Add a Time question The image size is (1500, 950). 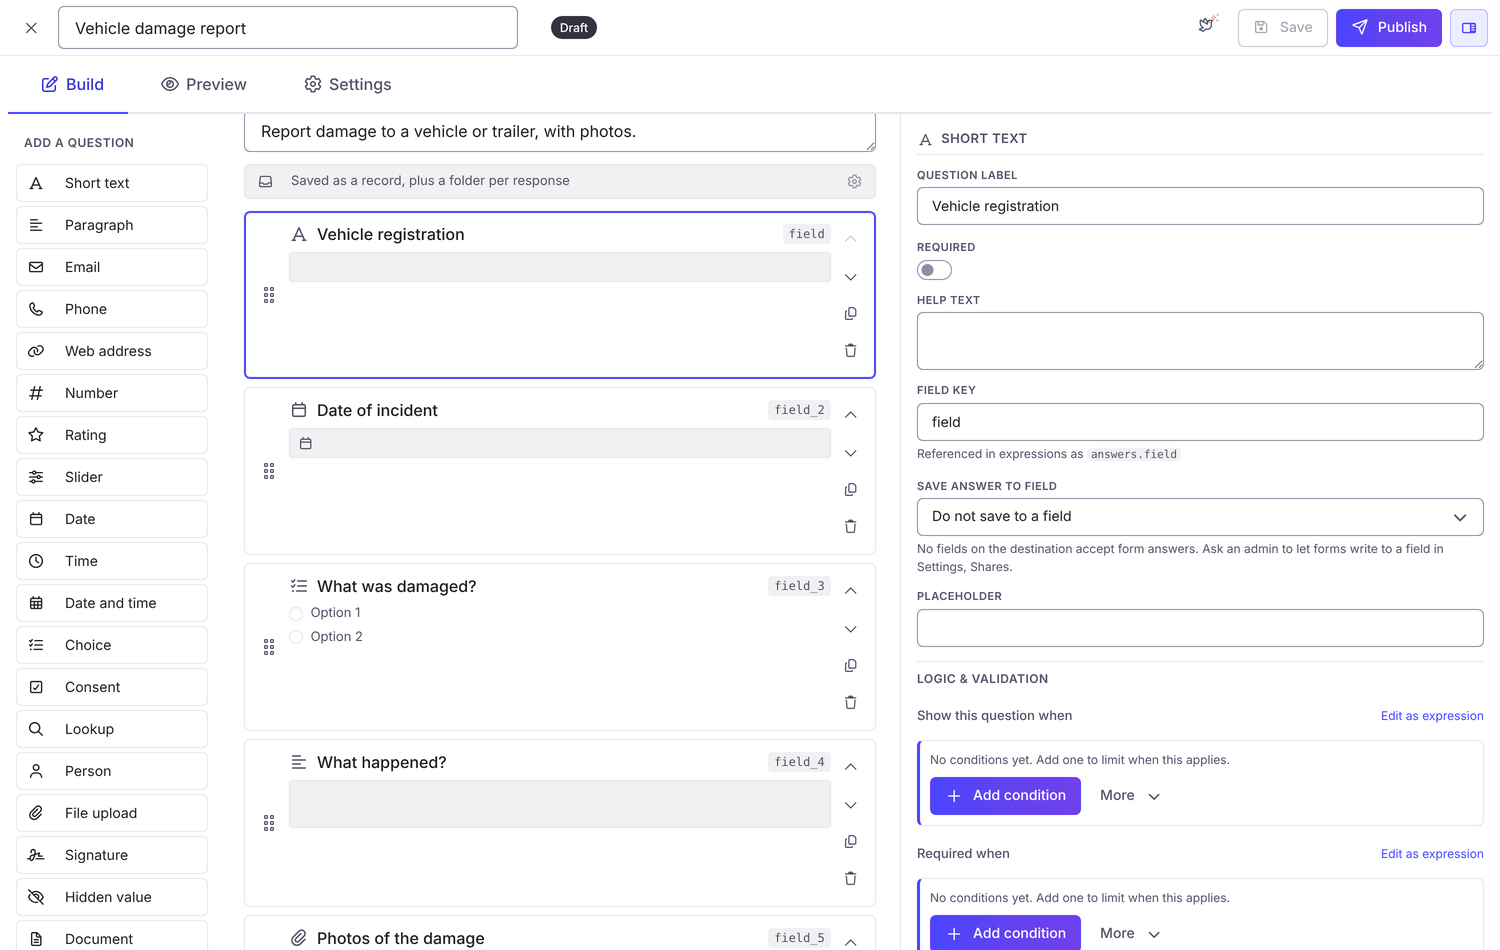[112, 561]
